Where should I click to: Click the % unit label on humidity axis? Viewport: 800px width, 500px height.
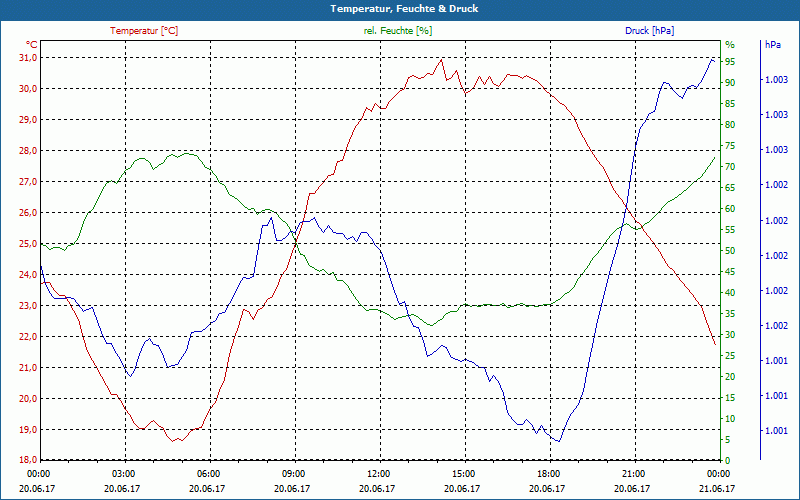(730, 45)
